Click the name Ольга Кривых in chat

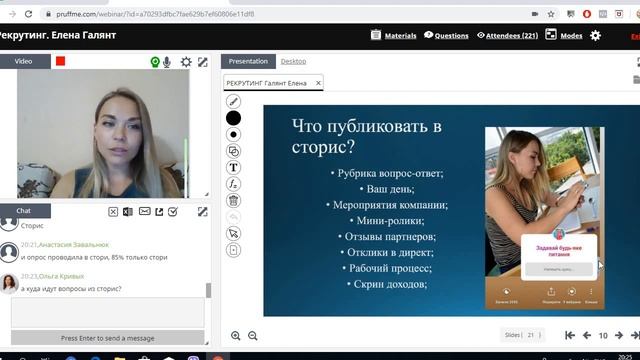[x=61, y=276]
